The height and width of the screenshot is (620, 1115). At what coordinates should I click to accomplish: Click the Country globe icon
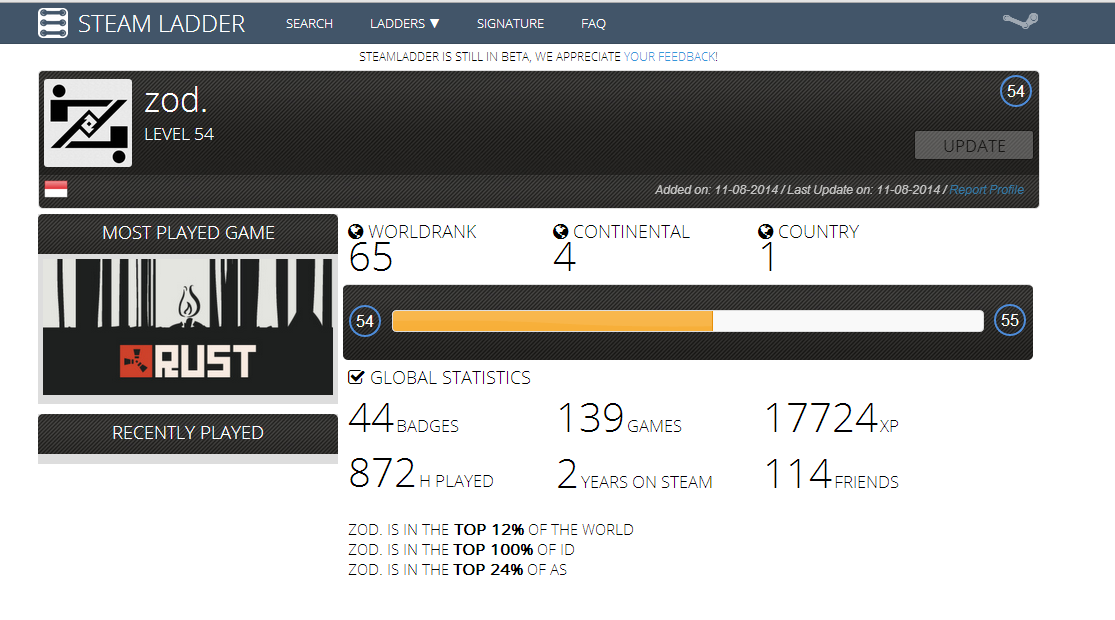(x=766, y=232)
